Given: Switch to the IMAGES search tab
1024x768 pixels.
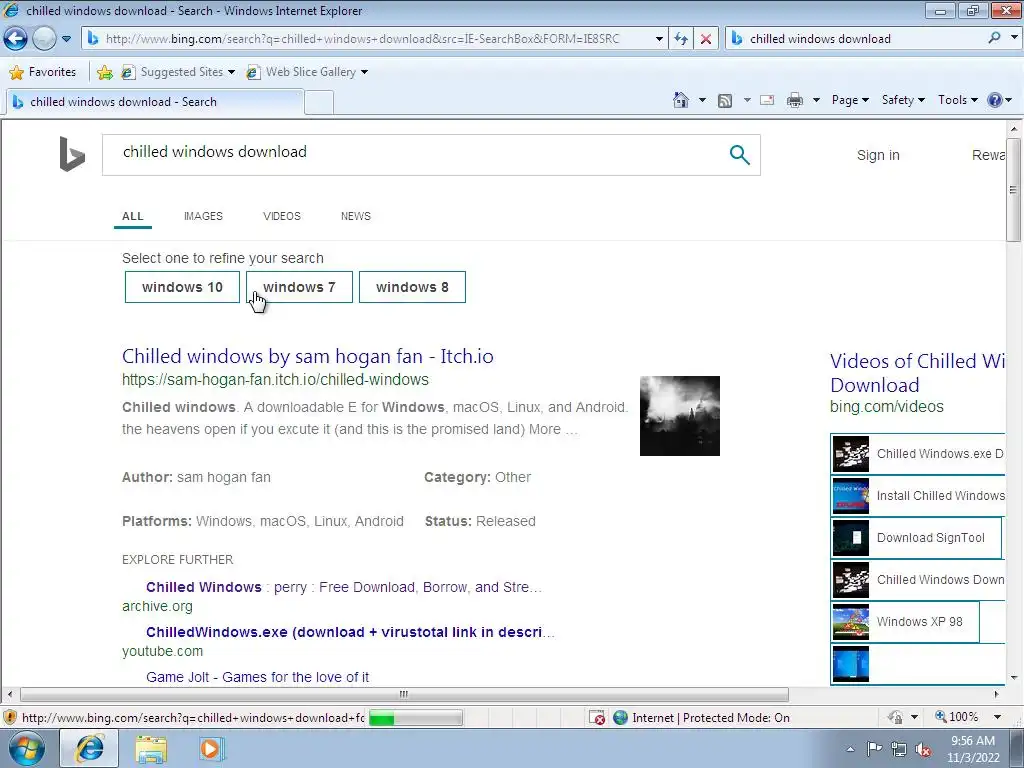Looking at the screenshot, I should click(203, 216).
